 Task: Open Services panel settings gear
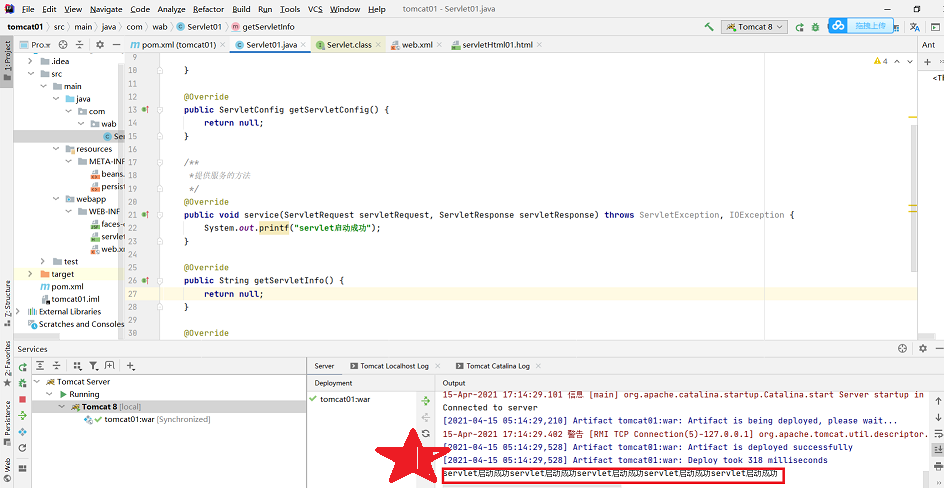tap(923, 348)
